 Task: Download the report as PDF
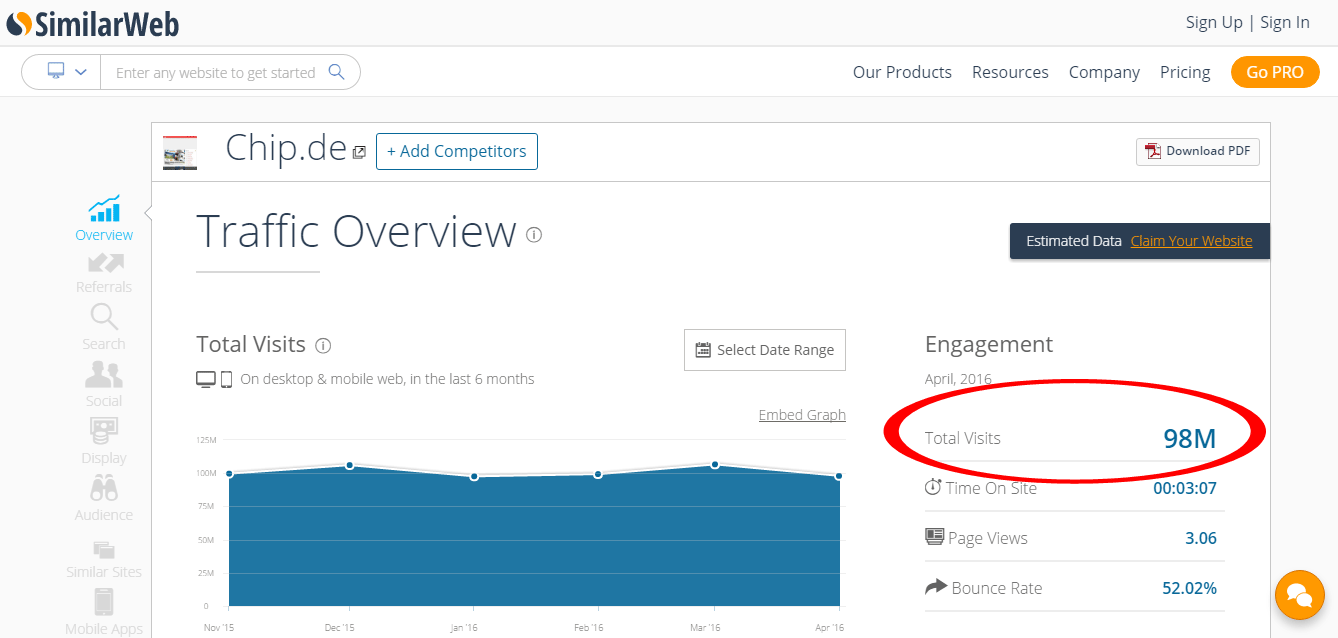click(x=1198, y=151)
